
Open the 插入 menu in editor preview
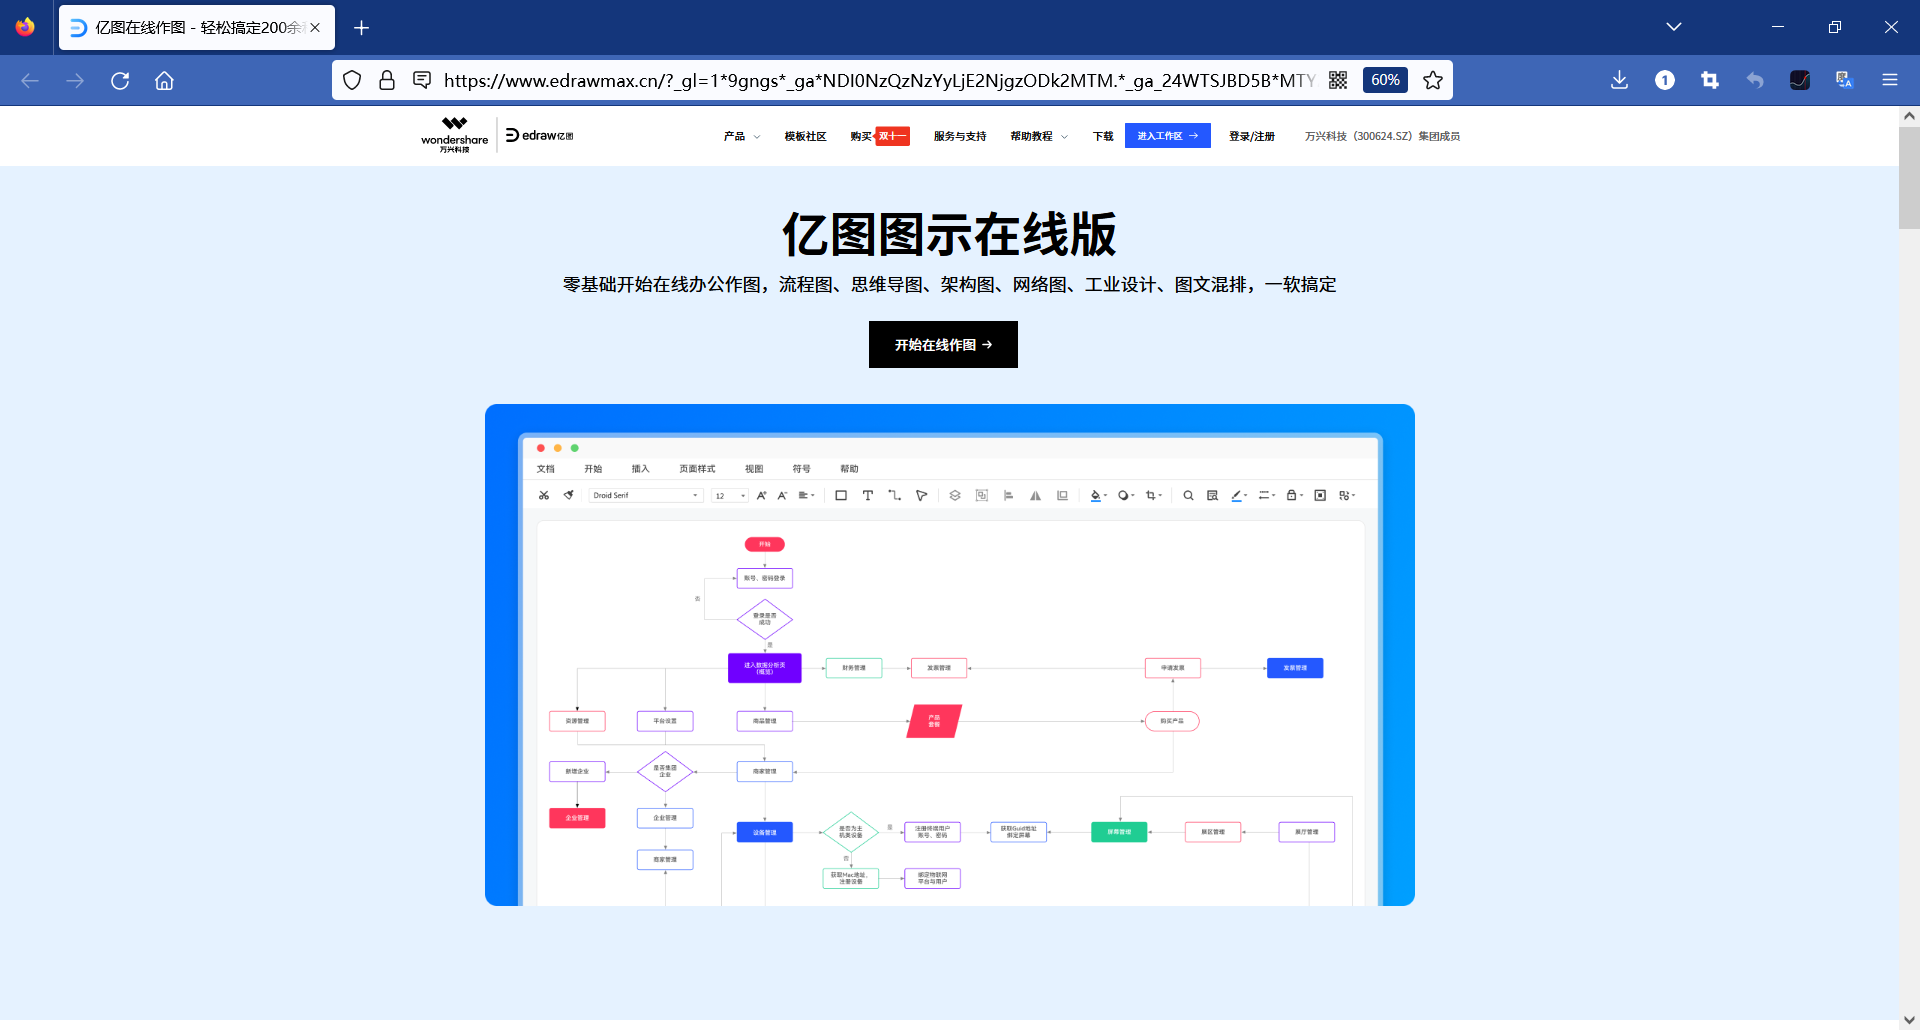tap(640, 469)
